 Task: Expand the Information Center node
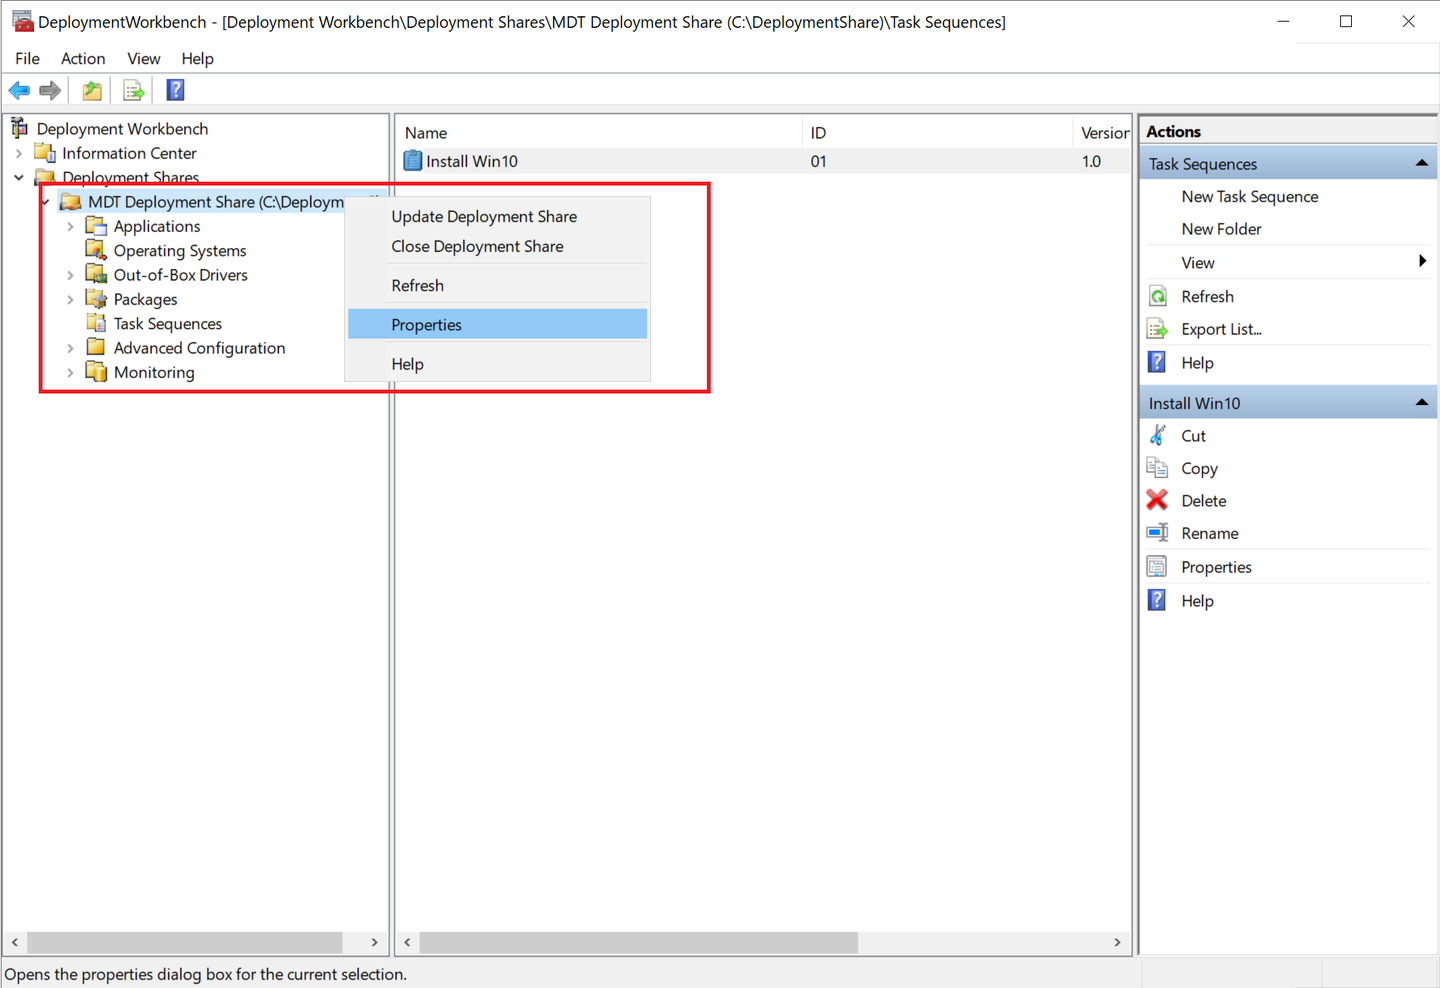(19, 153)
